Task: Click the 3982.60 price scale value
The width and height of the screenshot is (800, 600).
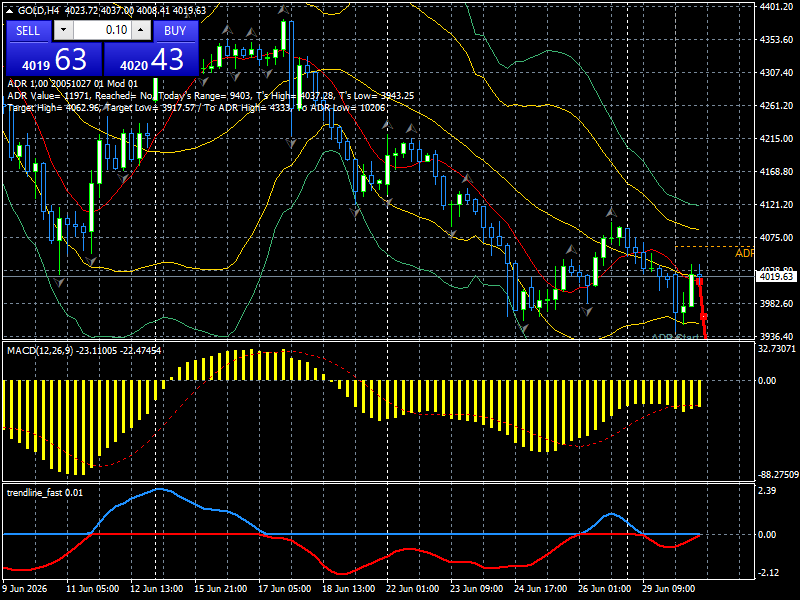Action: (x=776, y=304)
